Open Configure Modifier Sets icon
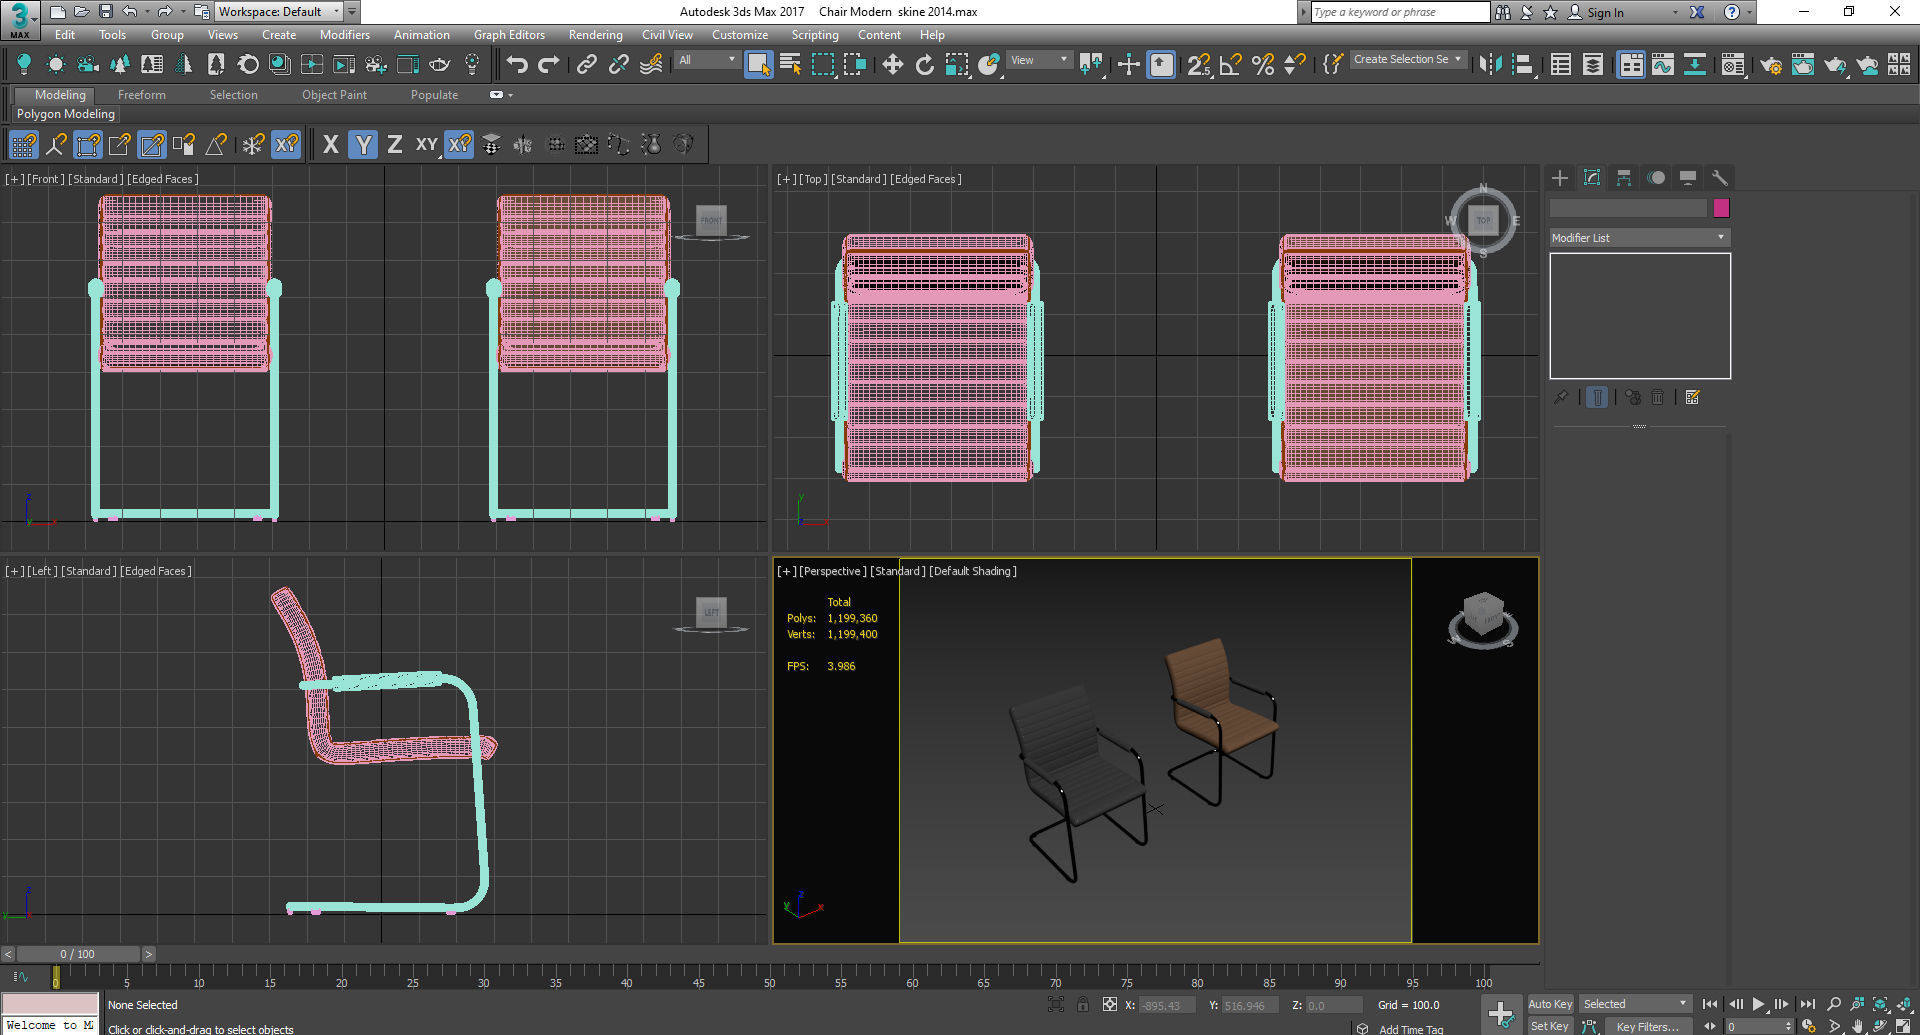1920x1035 pixels. coord(1693,398)
